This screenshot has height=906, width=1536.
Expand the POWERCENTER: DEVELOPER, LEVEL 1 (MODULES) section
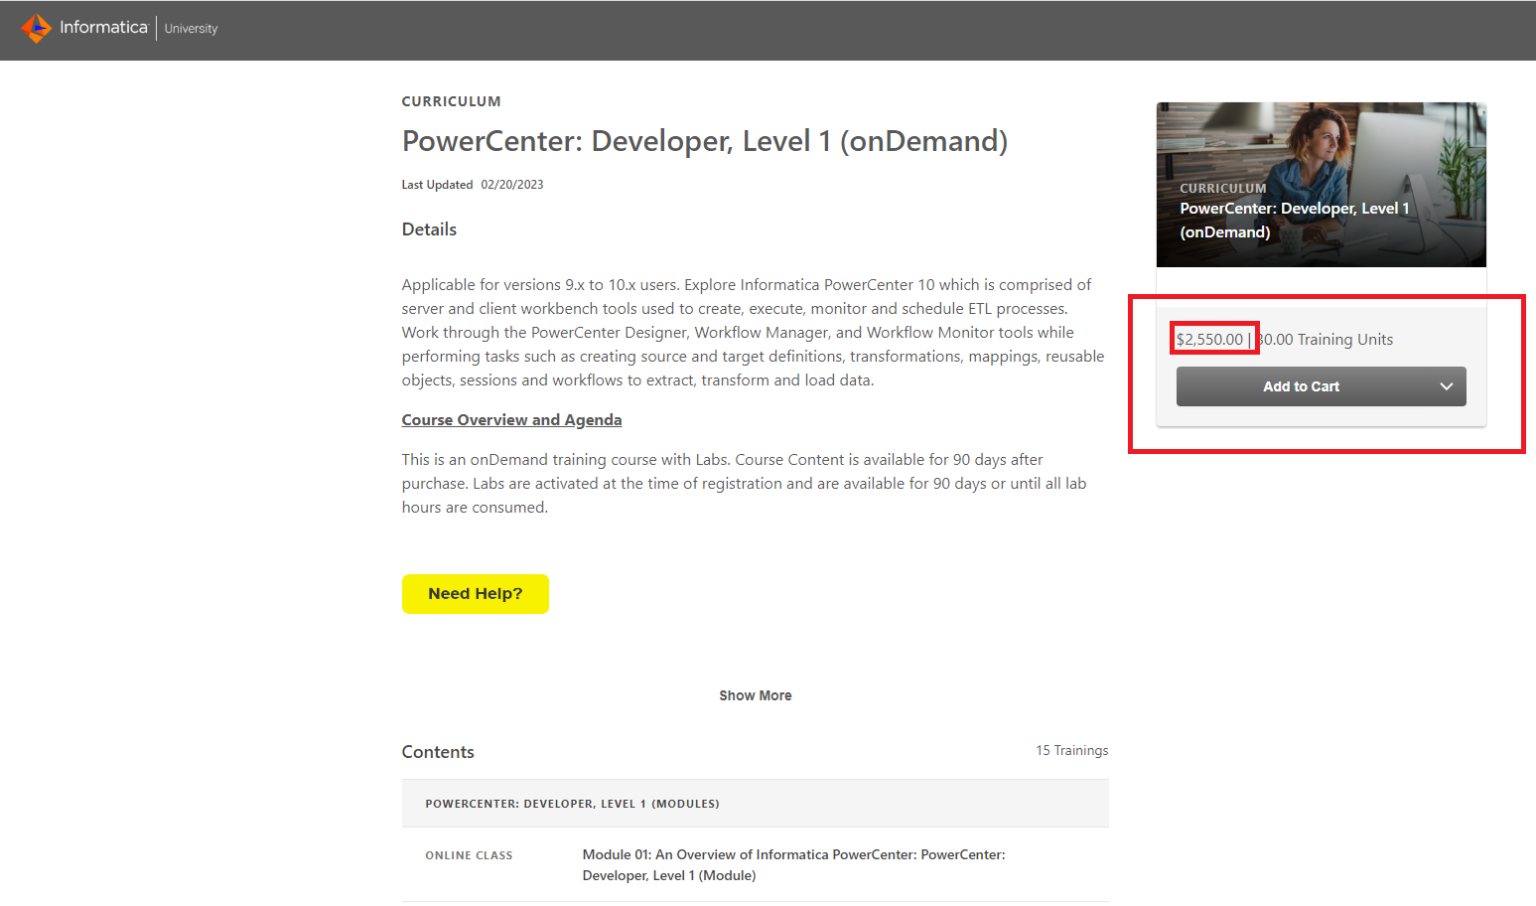click(x=572, y=803)
